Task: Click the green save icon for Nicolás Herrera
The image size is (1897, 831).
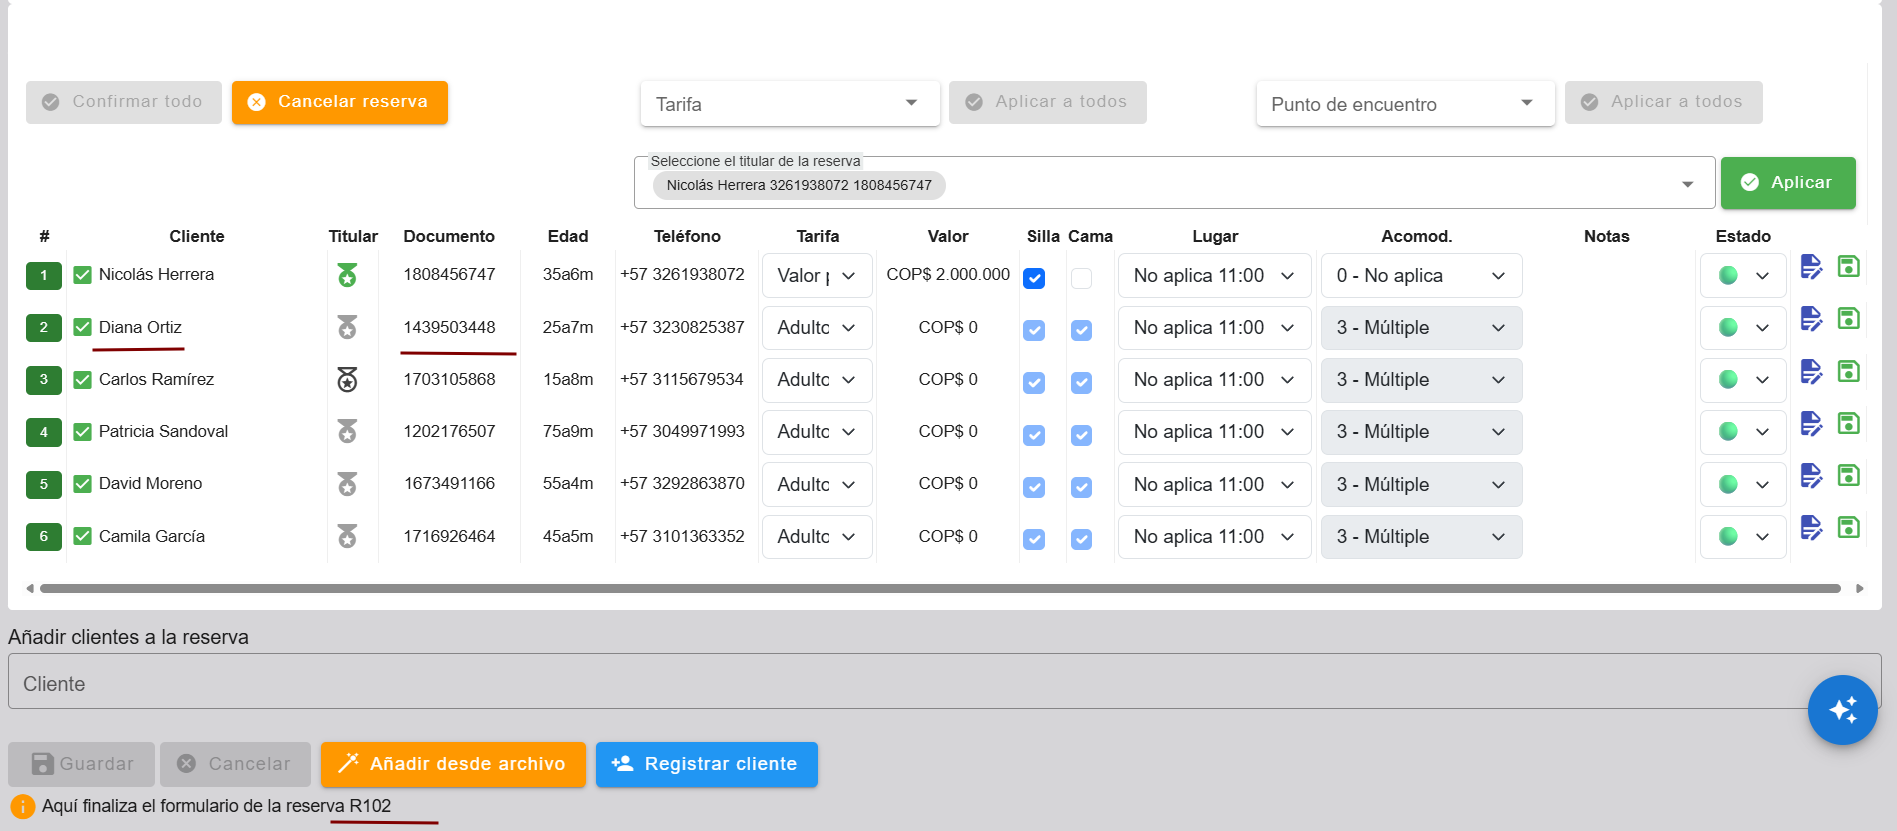Action: [x=1848, y=267]
